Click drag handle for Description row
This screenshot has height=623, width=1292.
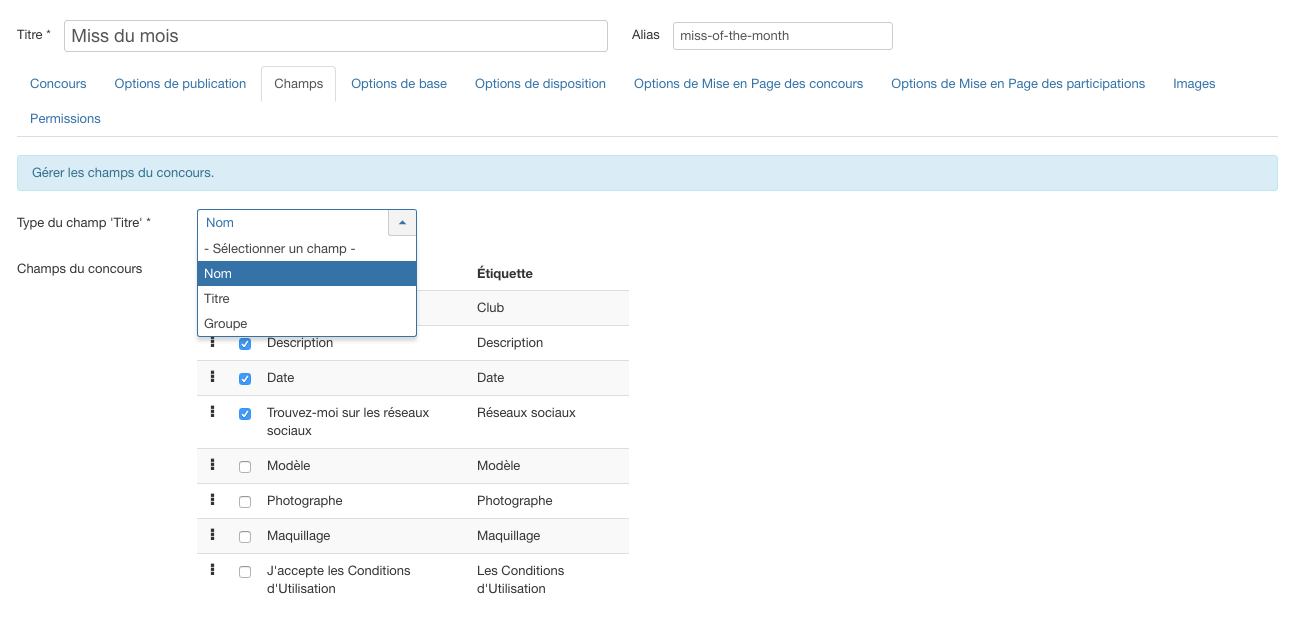tap(212, 343)
